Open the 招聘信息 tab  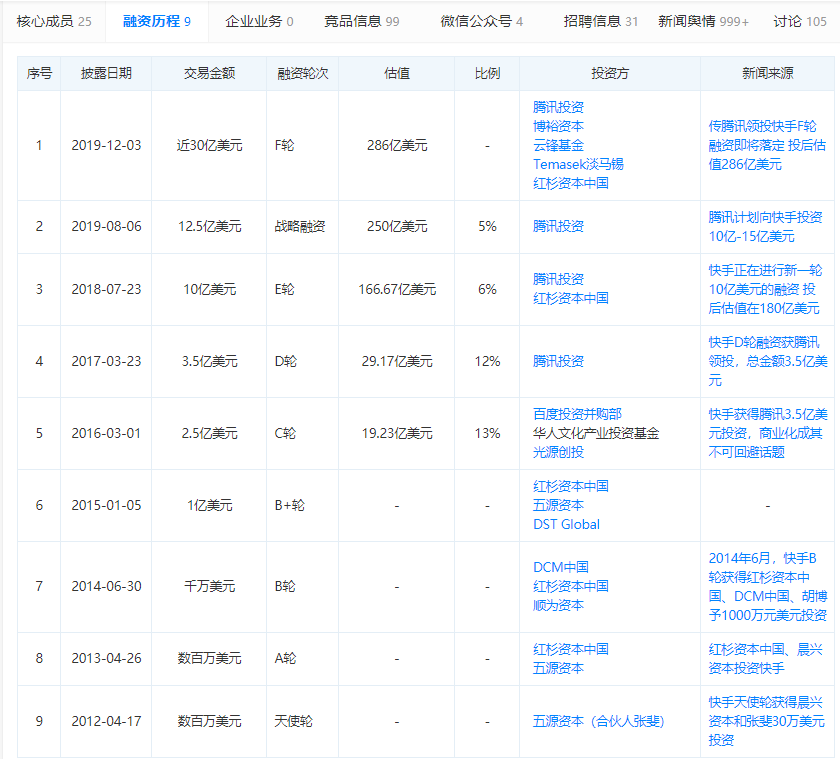(601, 21)
